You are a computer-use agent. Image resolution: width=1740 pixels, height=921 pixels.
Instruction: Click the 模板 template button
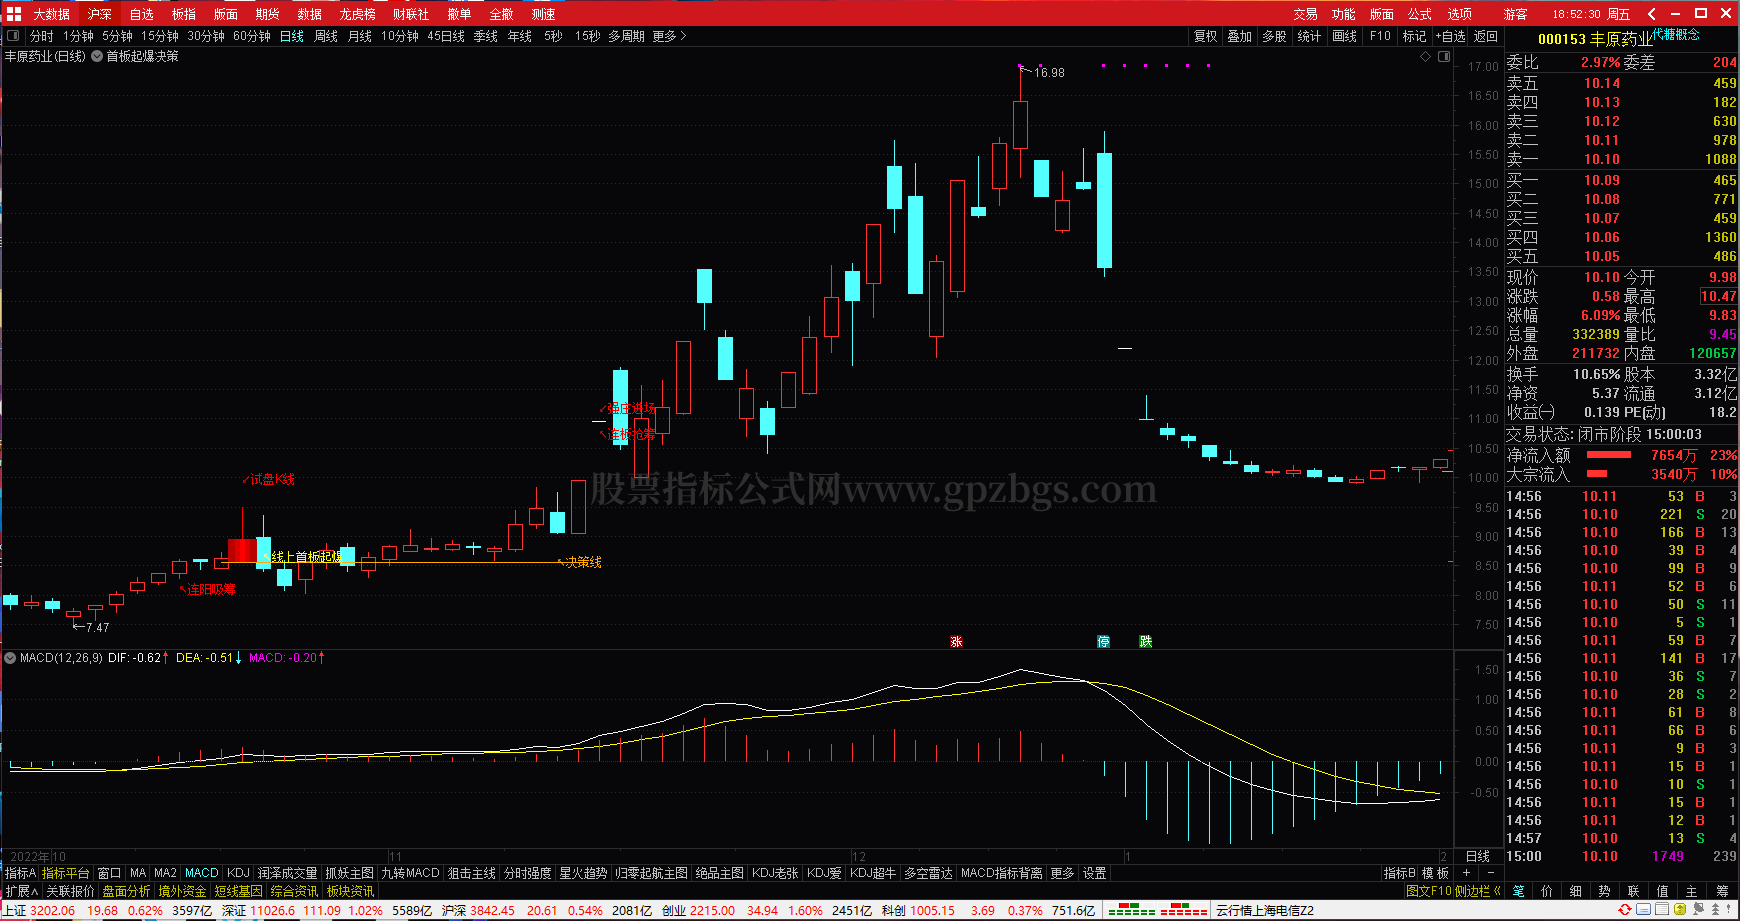pyautogui.click(x=1435, y=873)
